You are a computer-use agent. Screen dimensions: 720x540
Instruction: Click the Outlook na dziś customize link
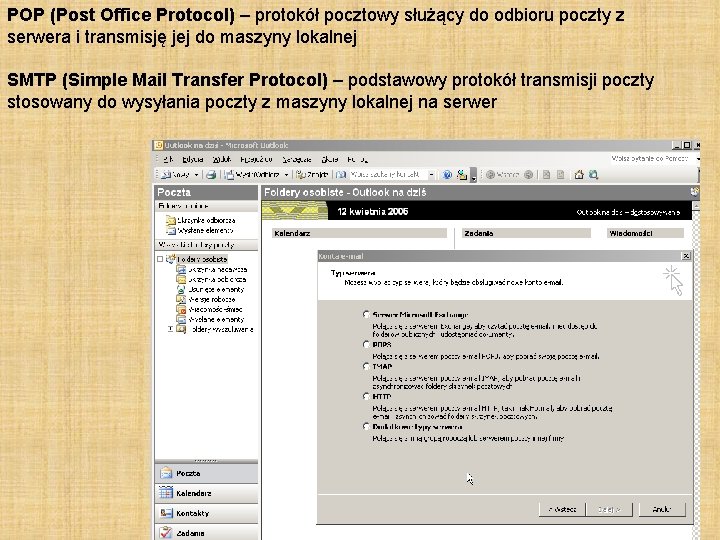click(x=628, y=212)
